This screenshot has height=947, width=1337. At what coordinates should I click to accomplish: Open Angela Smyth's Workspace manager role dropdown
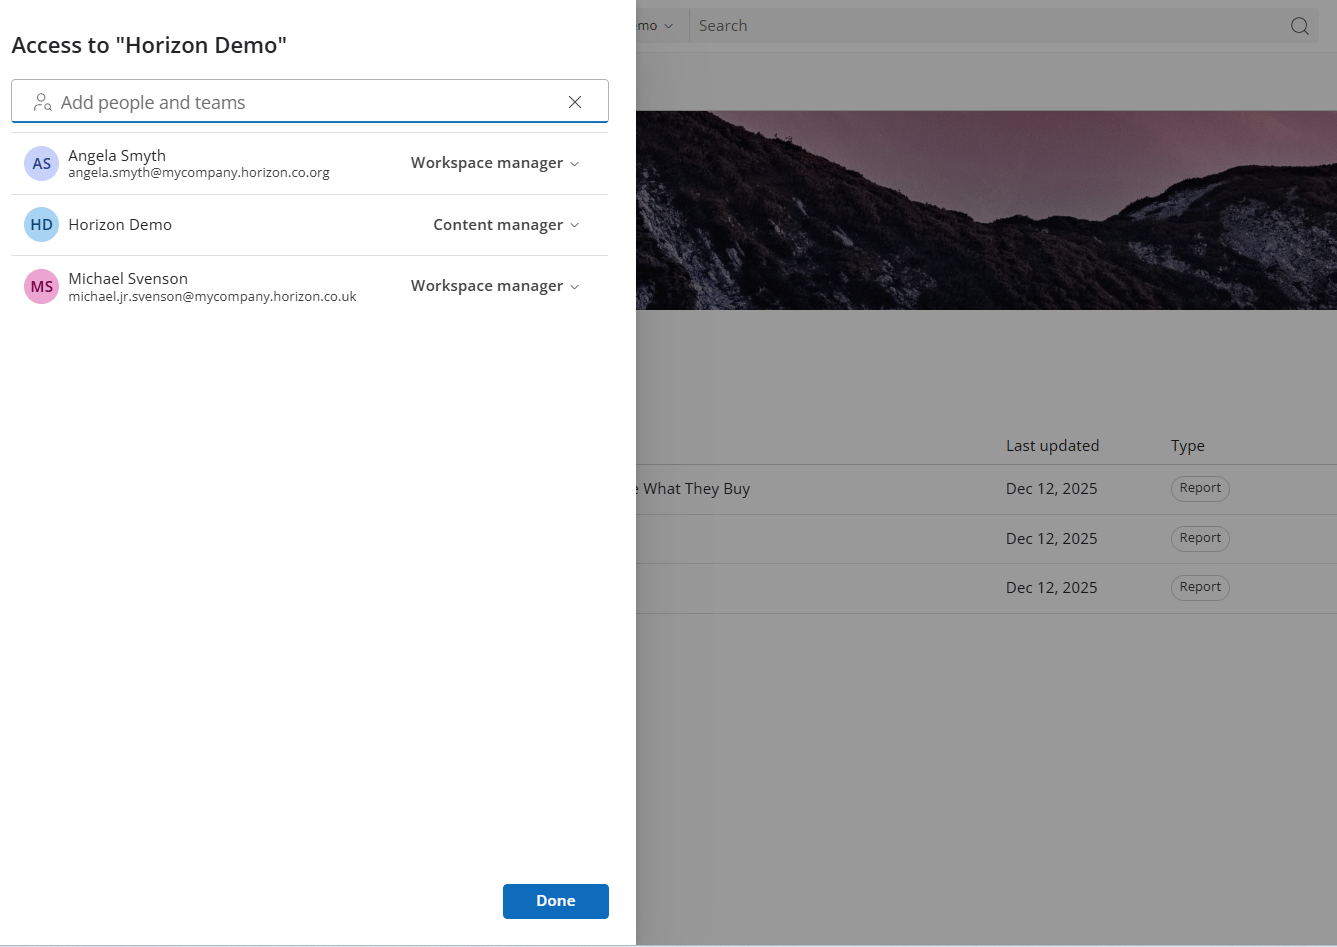click(x=495, y=163)
